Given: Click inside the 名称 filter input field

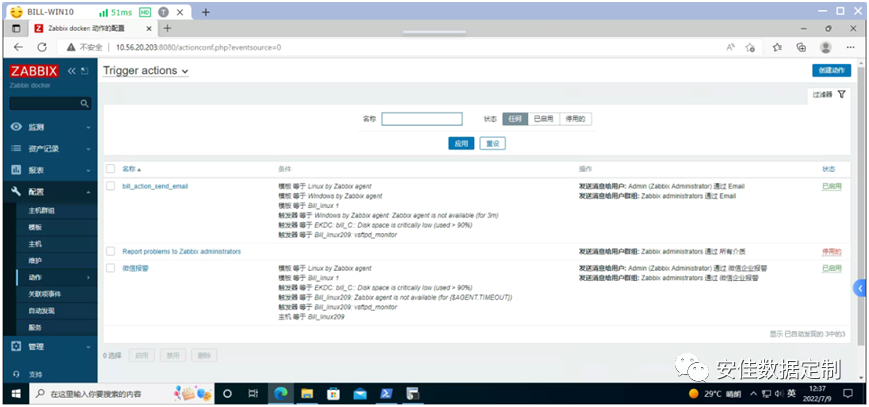Looking at the screenshot, I should (422, 119).
